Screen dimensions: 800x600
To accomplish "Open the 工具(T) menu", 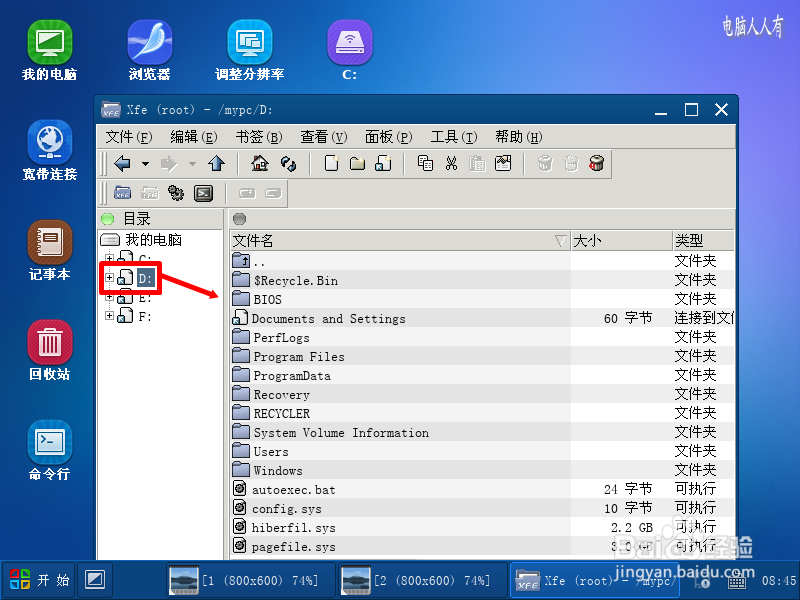I will pyautogui.click(x=454, y=137).
